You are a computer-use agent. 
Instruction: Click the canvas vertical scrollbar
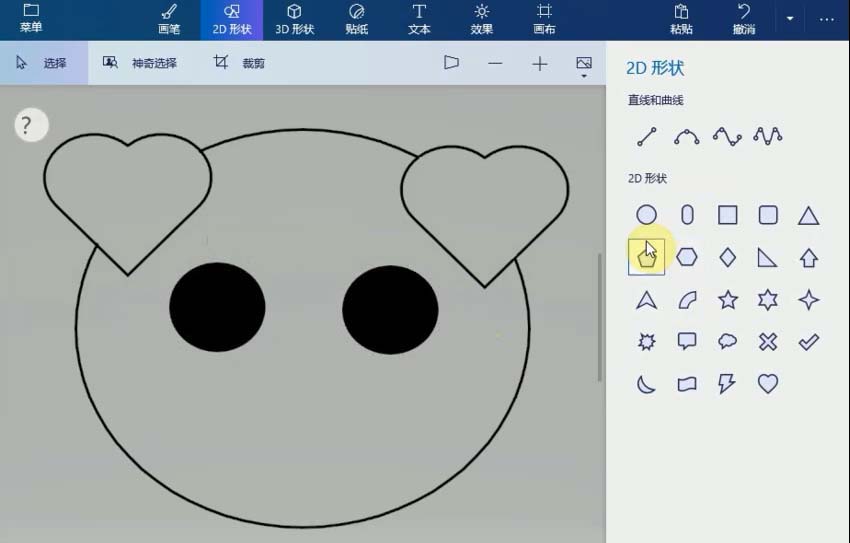[600, 317]
